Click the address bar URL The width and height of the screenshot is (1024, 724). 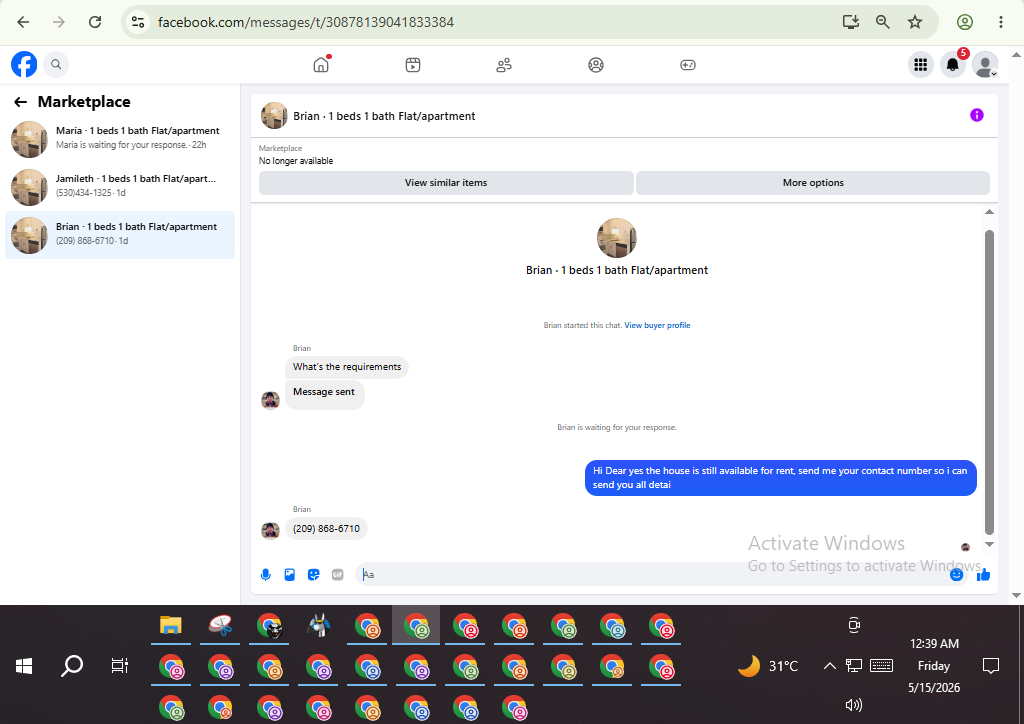[306, 22]
